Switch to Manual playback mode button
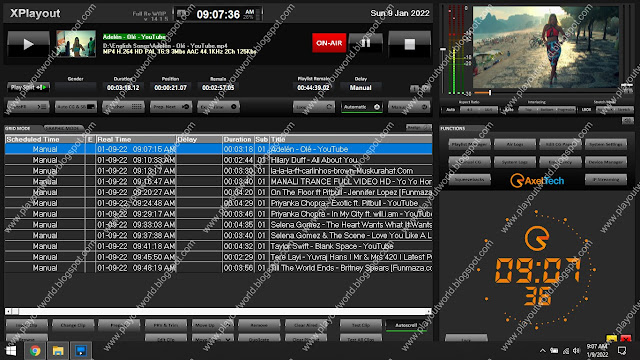The width and height of the screenshot is (640, 360). [409, 107]
